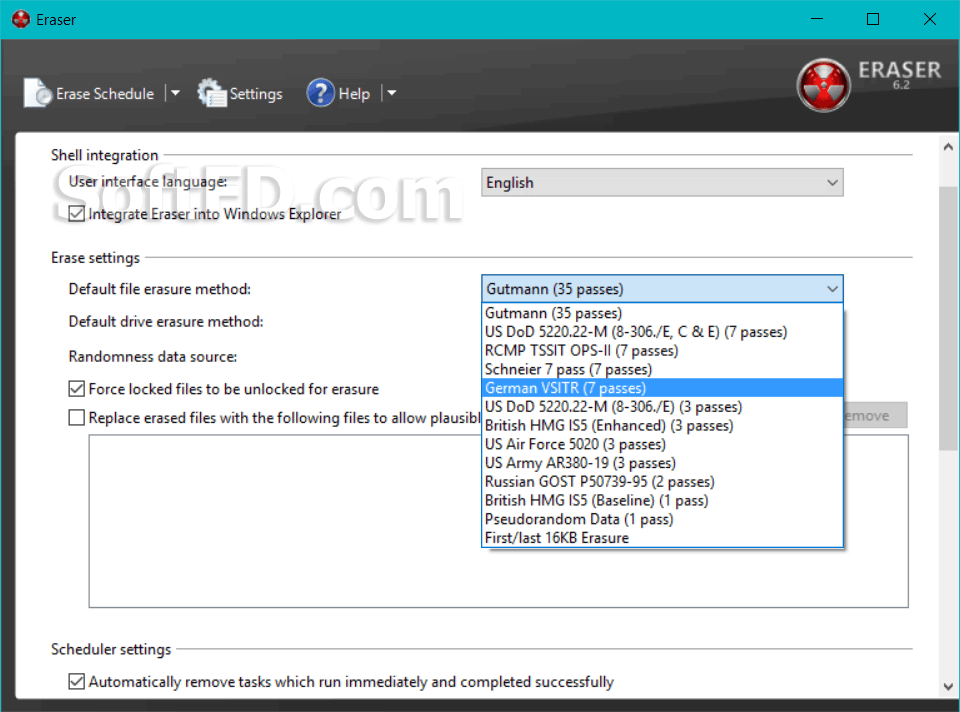The image size is (960, 712).
Task: Choose Russian GOST P50739-95 (2 passes)
Action: (662, 482)
